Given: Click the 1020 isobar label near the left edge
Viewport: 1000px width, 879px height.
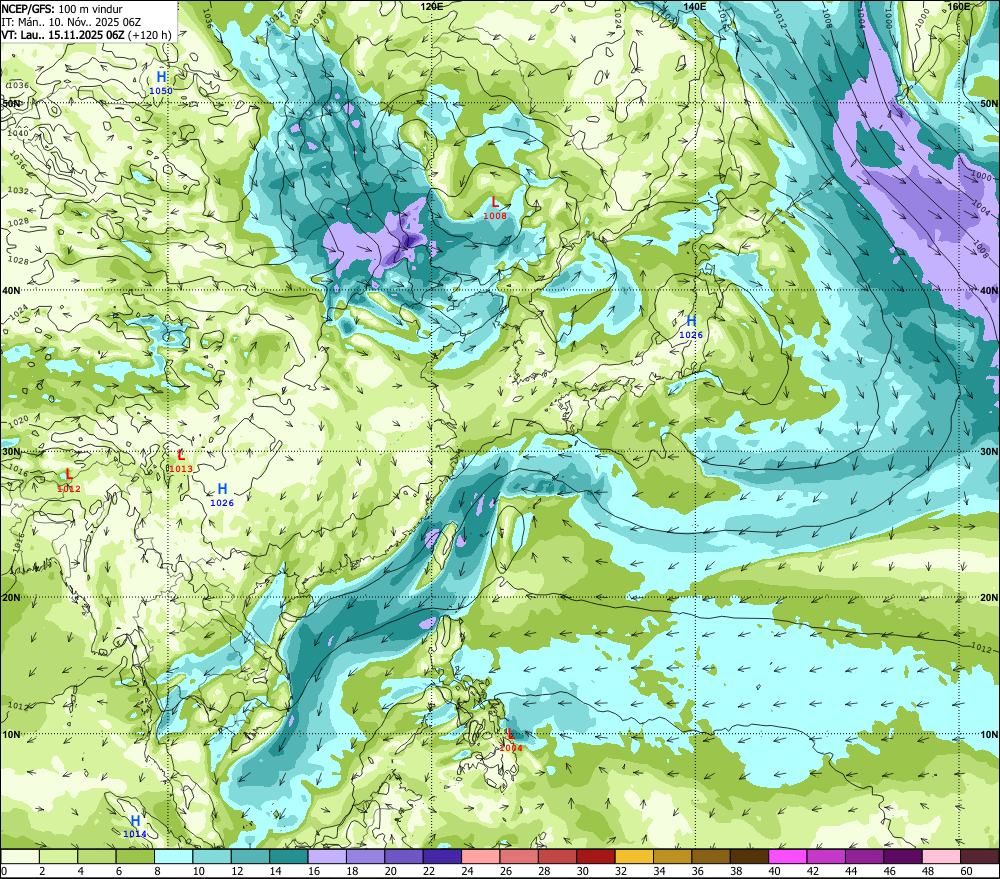Looking at the screenshot, I should (18, 421).
